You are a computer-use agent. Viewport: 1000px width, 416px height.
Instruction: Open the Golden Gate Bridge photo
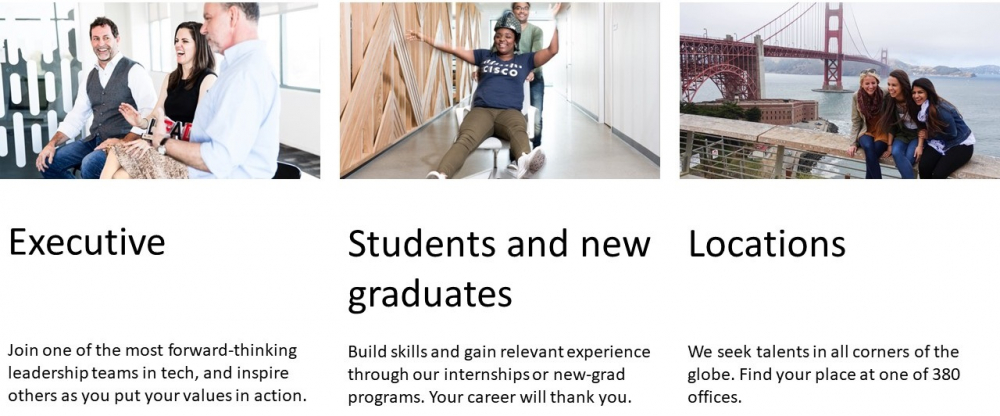840,90
